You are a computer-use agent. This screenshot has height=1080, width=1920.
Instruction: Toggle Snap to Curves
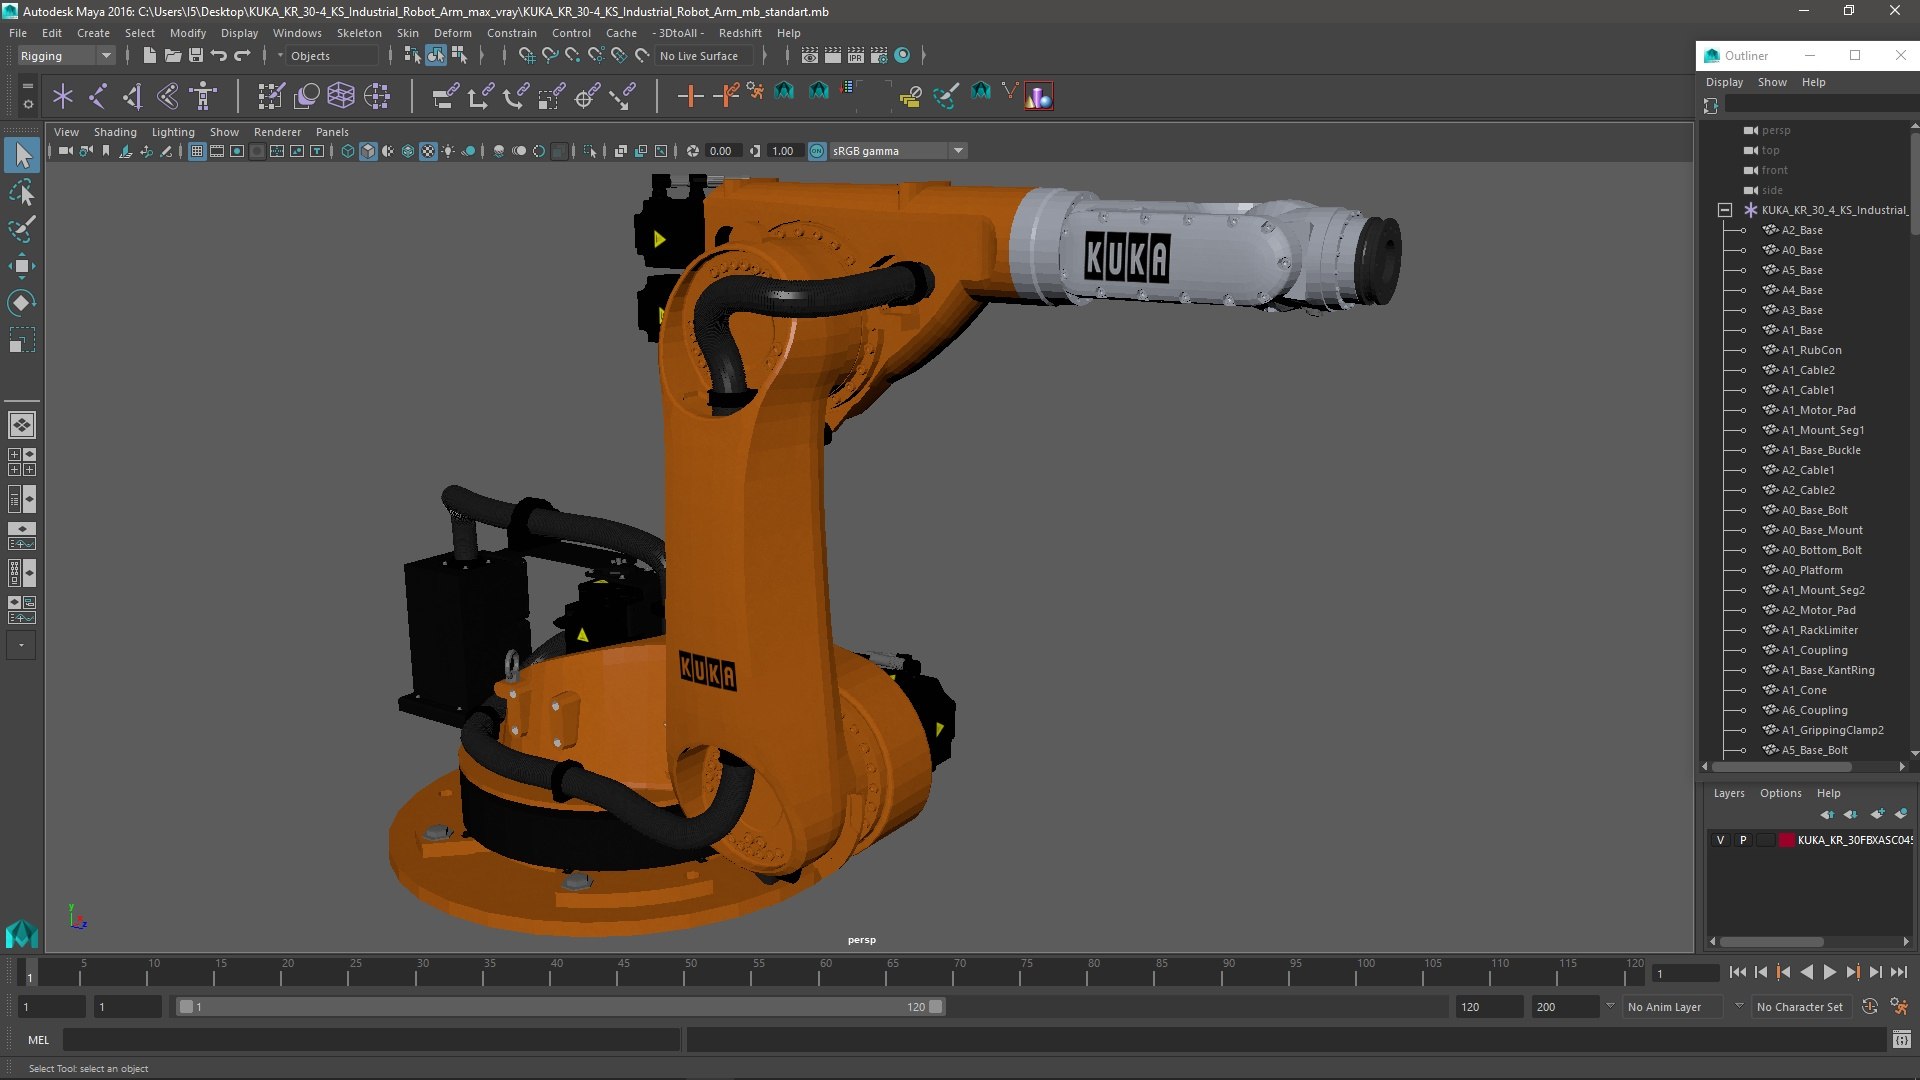tap(549, 56)
